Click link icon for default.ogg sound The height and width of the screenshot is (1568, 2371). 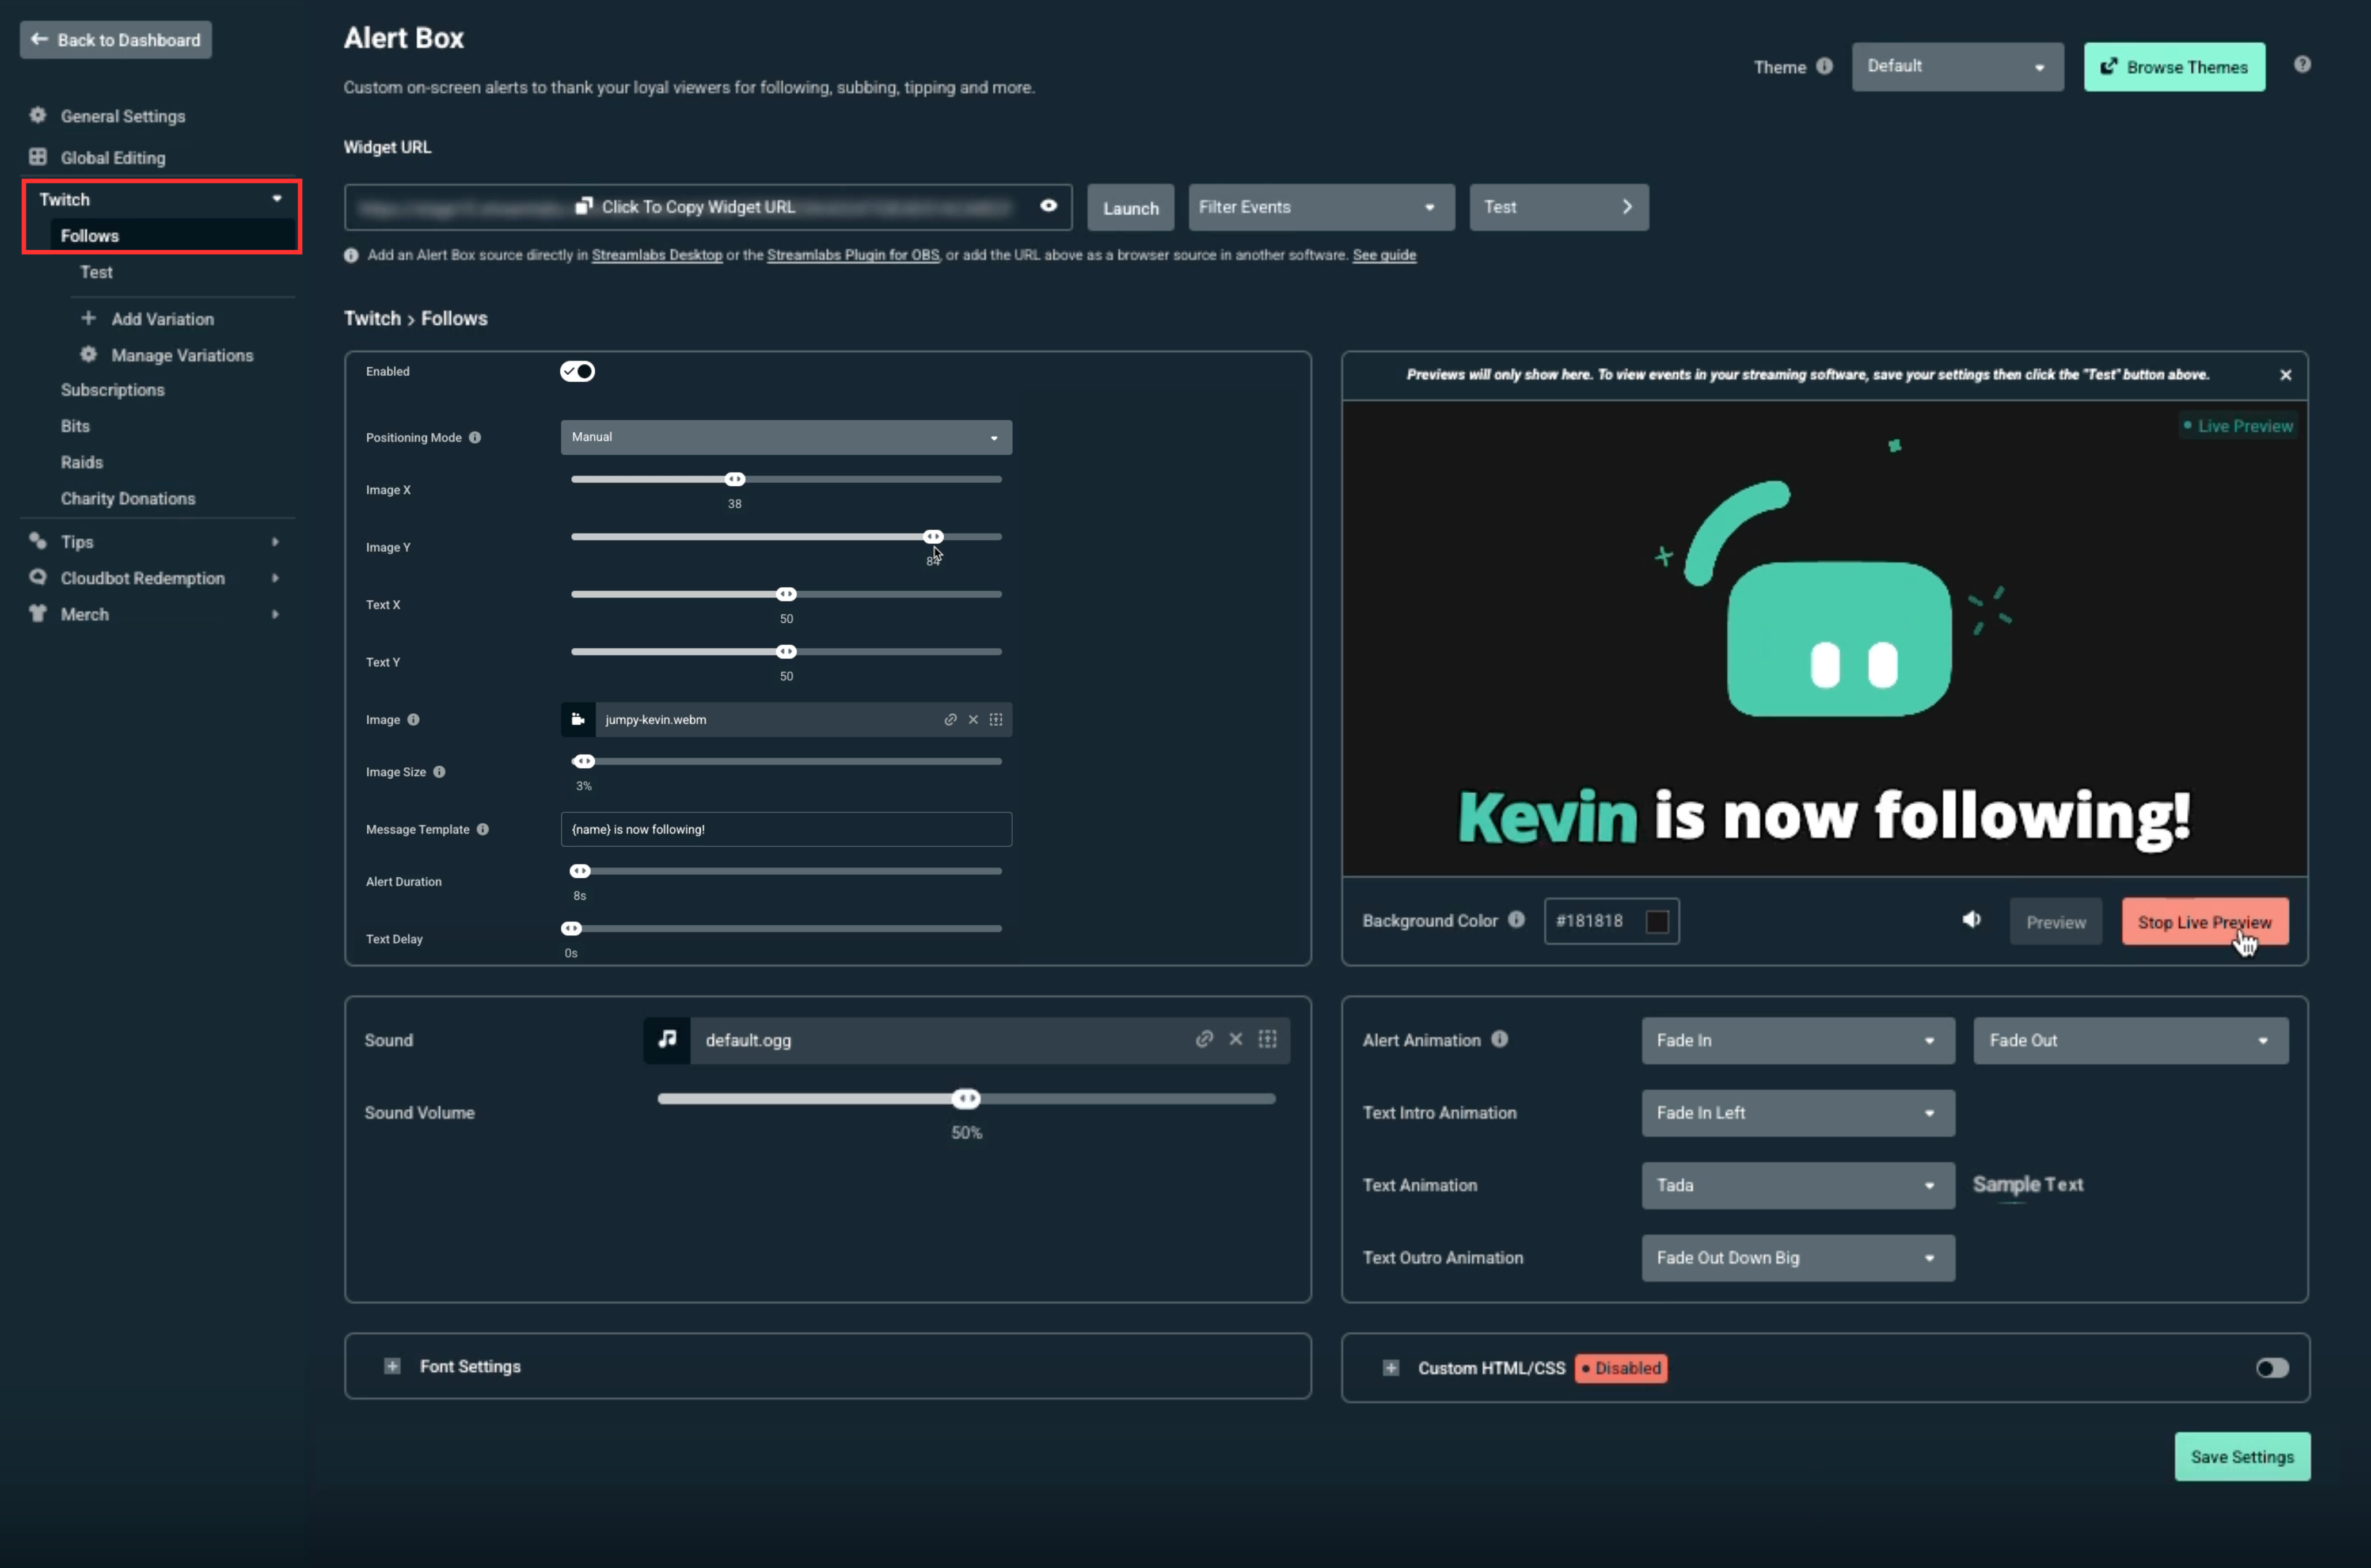point(1204,1039)
